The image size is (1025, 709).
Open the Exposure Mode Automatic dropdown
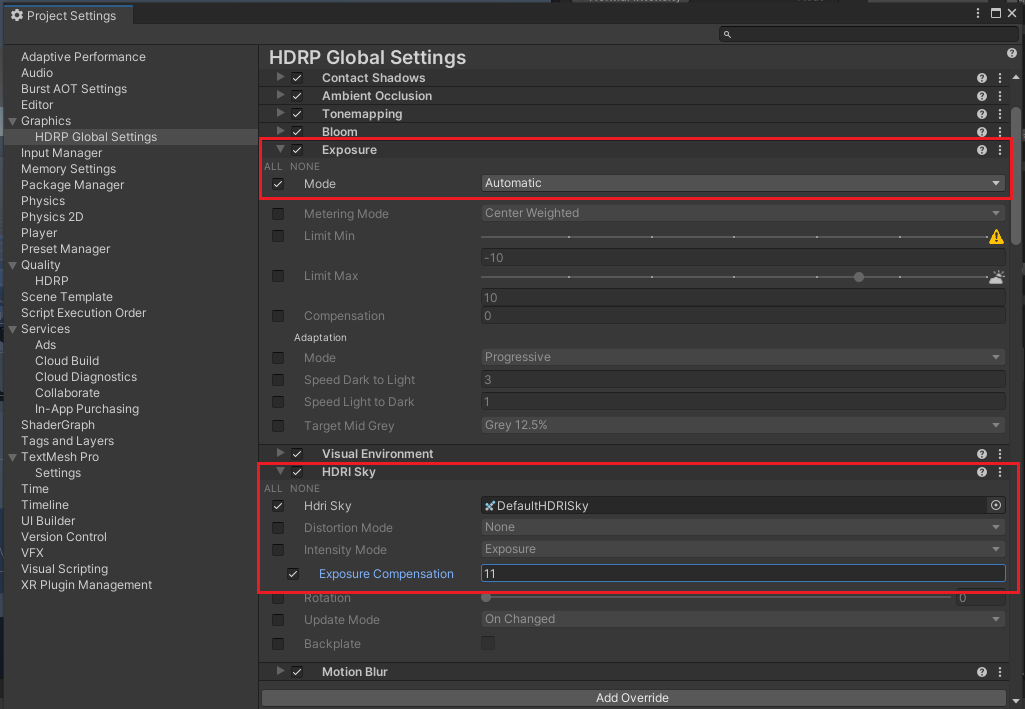click(x=743, y=184)
